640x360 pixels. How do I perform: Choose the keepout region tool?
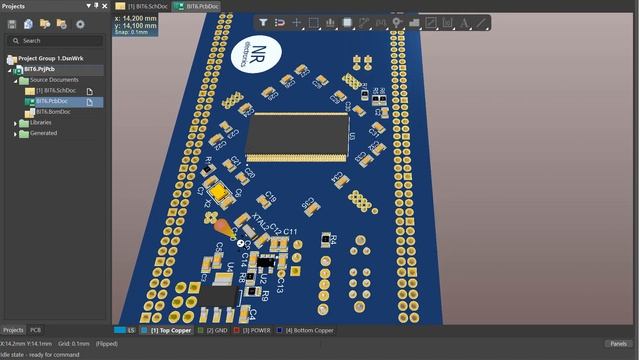coord(431,22)
